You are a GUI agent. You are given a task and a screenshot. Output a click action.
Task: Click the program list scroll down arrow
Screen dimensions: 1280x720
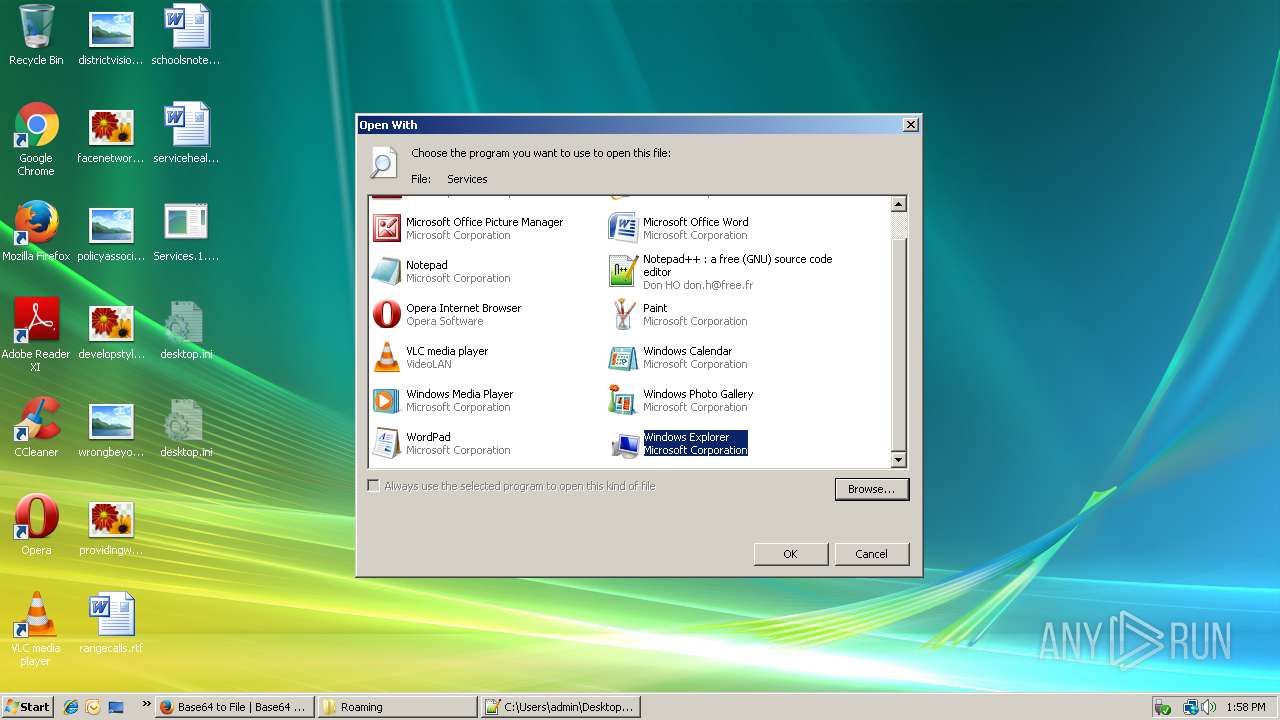[x=898, y=460]
